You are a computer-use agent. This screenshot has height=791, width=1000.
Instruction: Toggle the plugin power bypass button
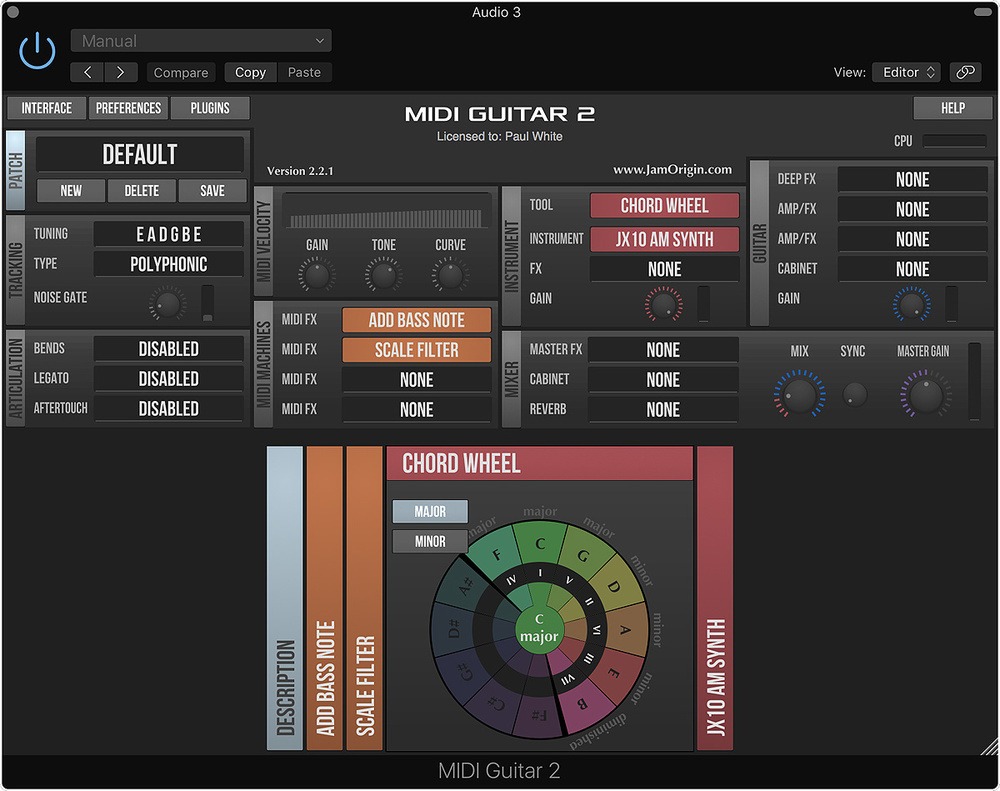[x=37, y=51]
